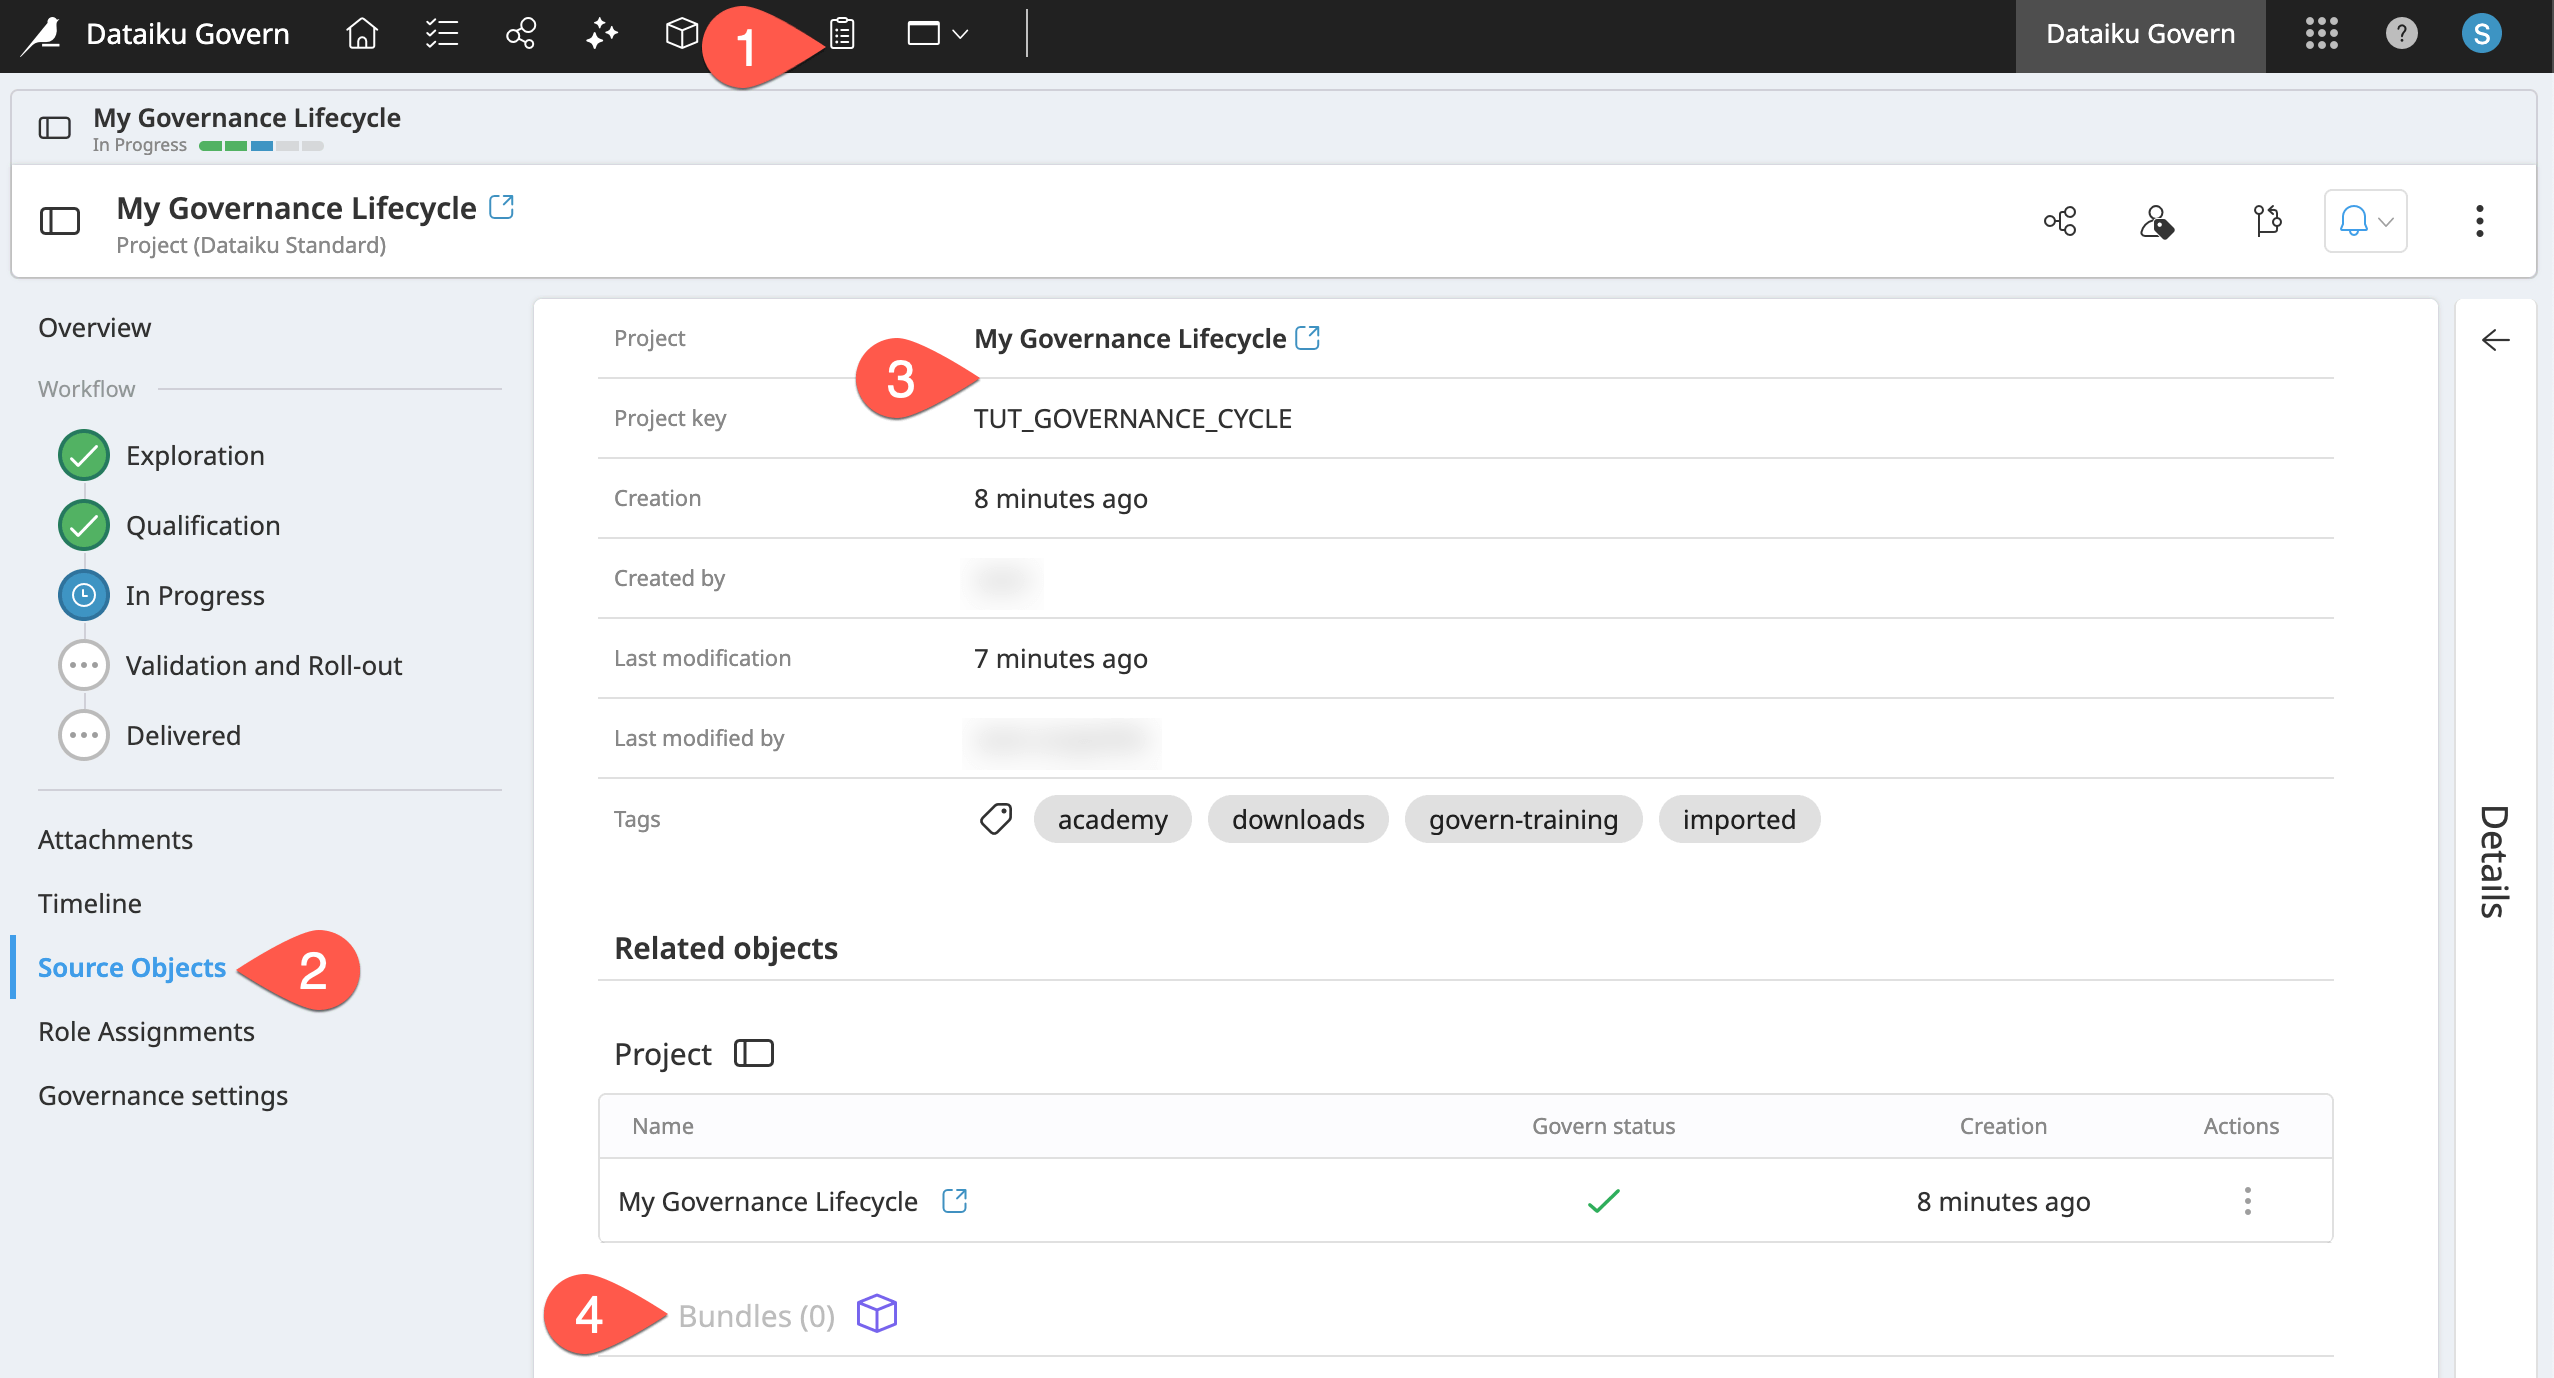
Task: Open the user profile avatar S
Action: click(x=2481, y=34)
